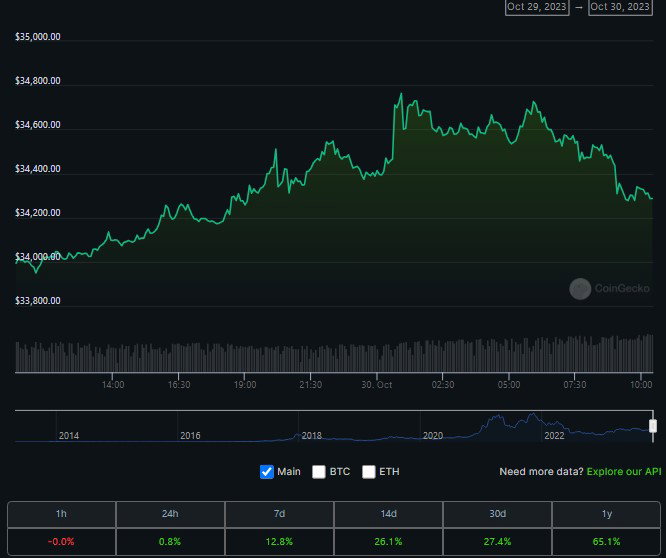Click the 07:30 time axis label

pos(575,385)
